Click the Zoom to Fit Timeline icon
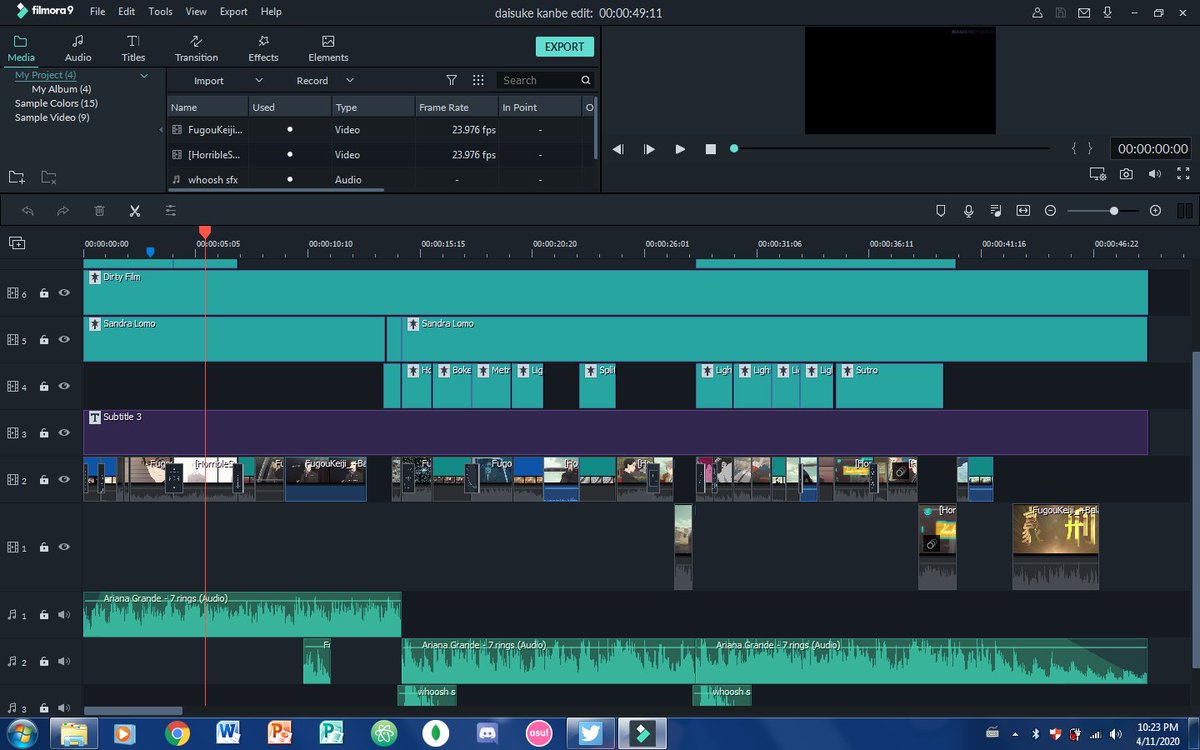Image resolution: width=1200 pixels, height=750 pixels. click(x=1023, y=211)
